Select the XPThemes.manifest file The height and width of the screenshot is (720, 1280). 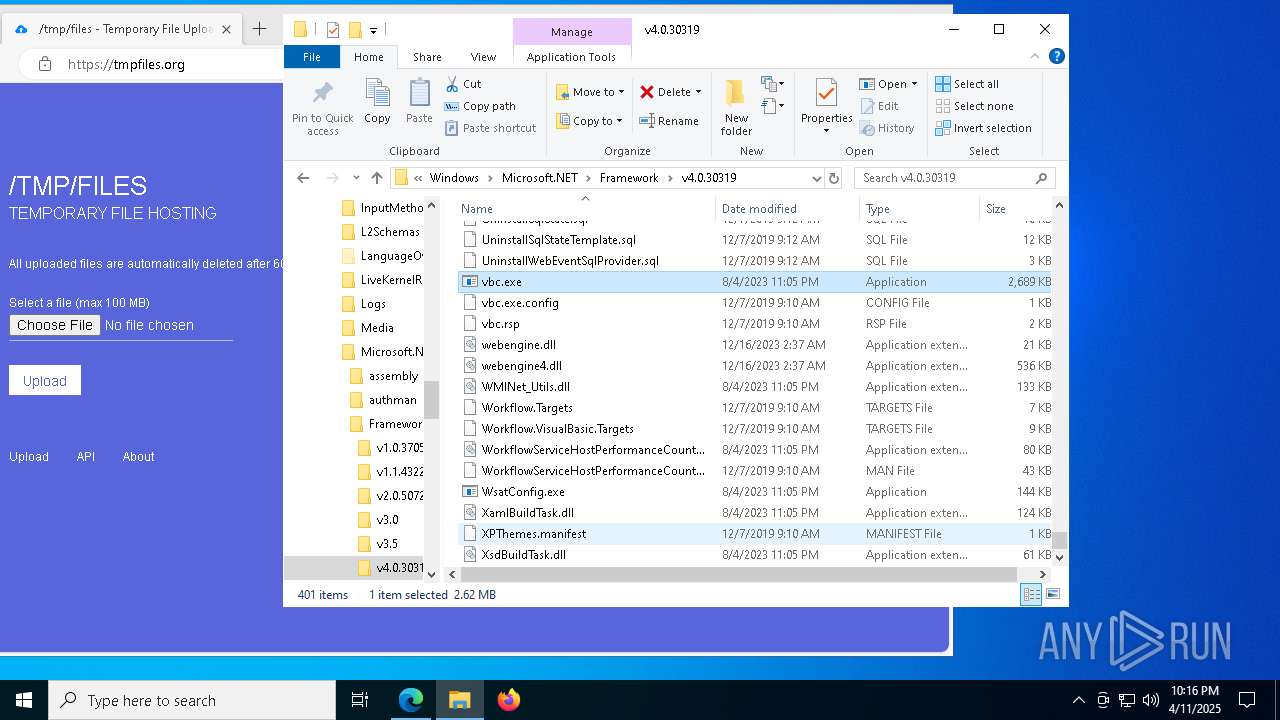click(755, 534)
